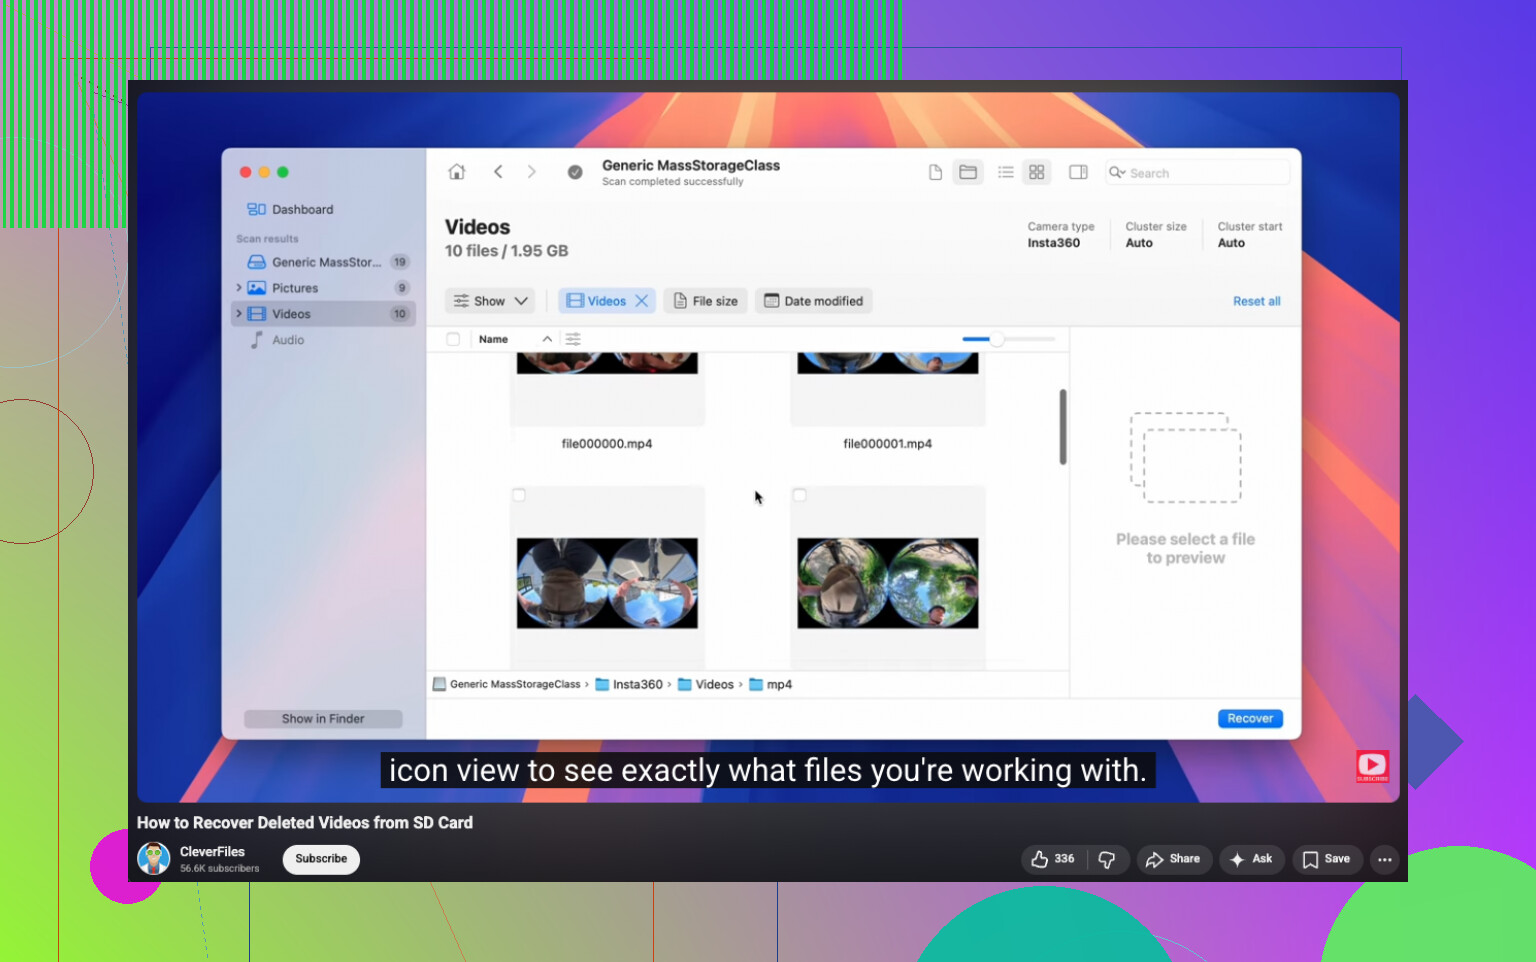This screenshot has width=1536, height=962.
Task: Open Cluster start Auto setting
Action: tap(1231, 243)
